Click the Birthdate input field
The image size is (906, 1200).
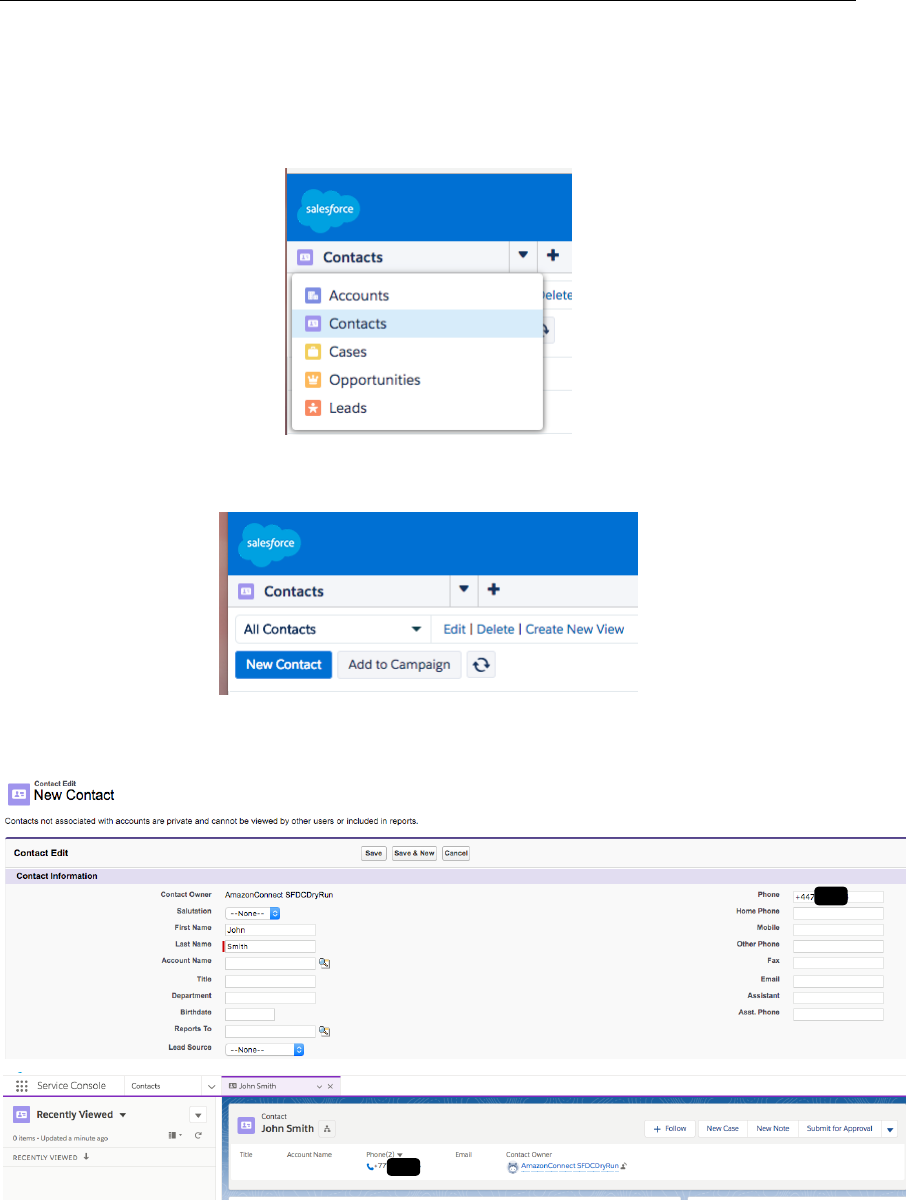[249, 1014]
